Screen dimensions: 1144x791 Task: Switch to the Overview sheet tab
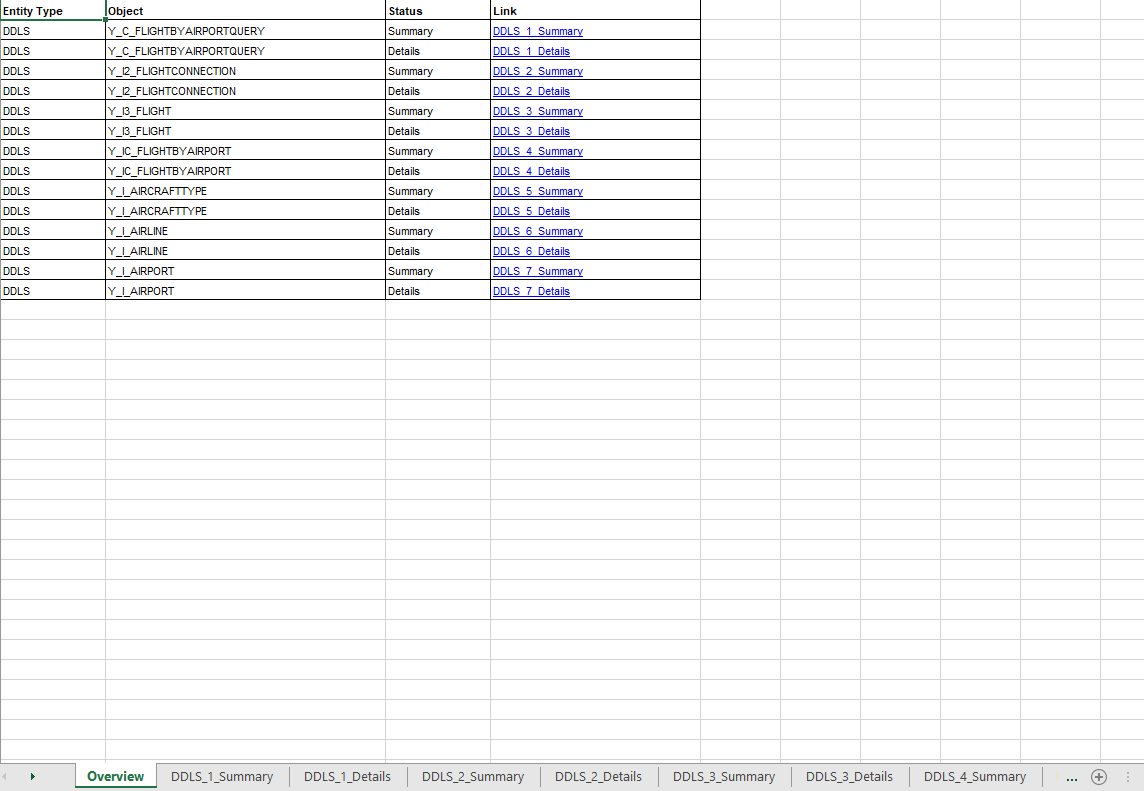(x=115, y=776)
